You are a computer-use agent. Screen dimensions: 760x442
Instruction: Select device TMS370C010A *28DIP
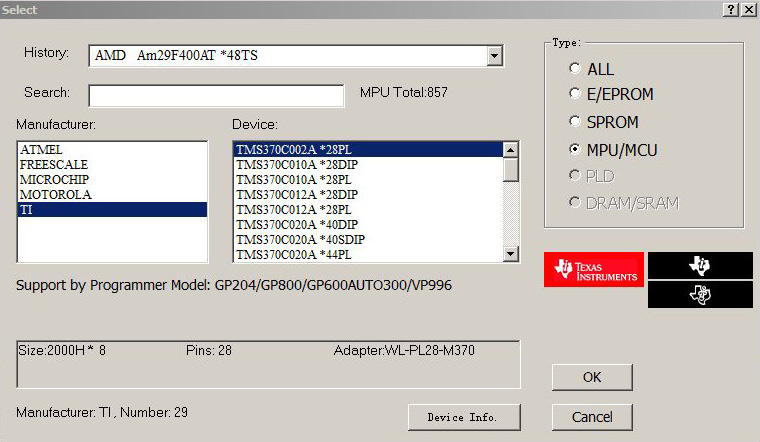368,165
